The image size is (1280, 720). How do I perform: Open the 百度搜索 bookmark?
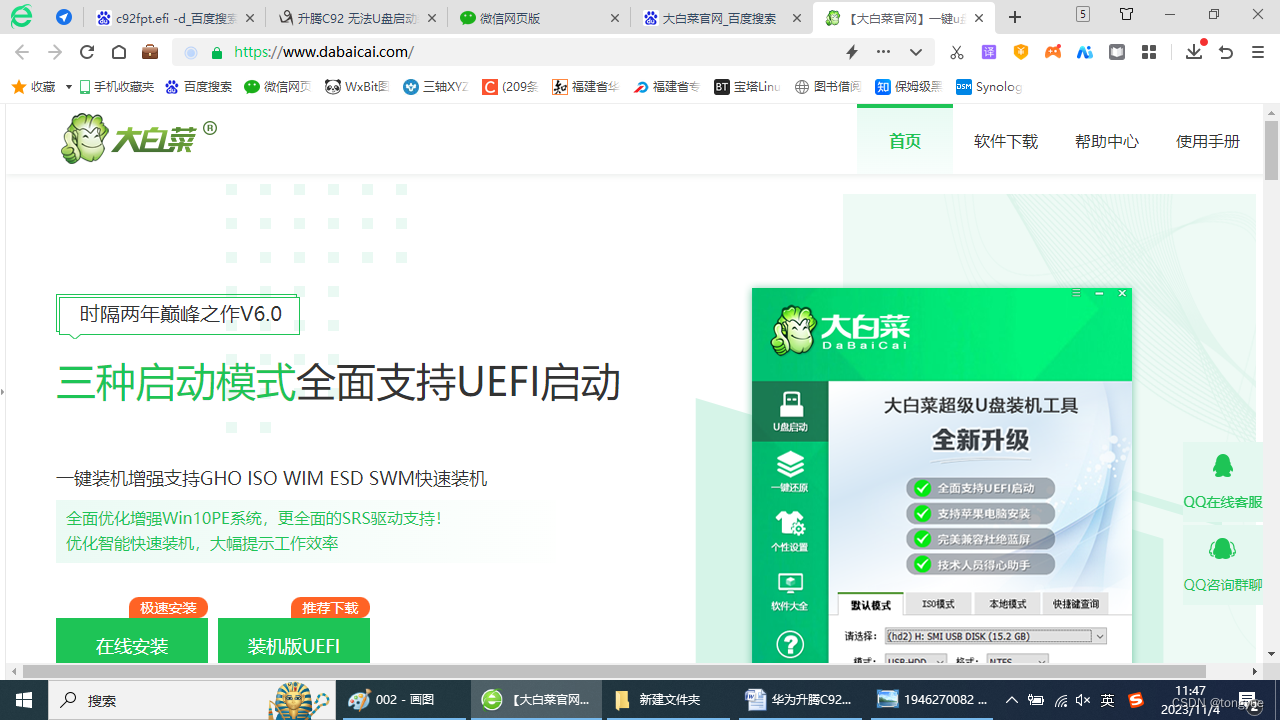pyautogui.click(x=198, y=87)
